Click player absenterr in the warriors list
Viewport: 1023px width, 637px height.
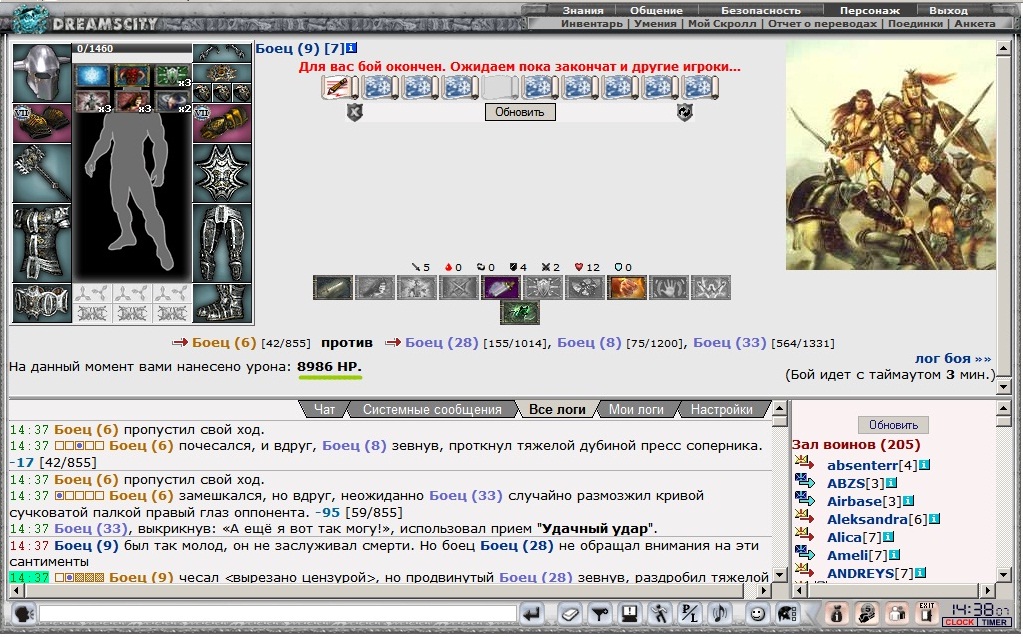(863, 465)
